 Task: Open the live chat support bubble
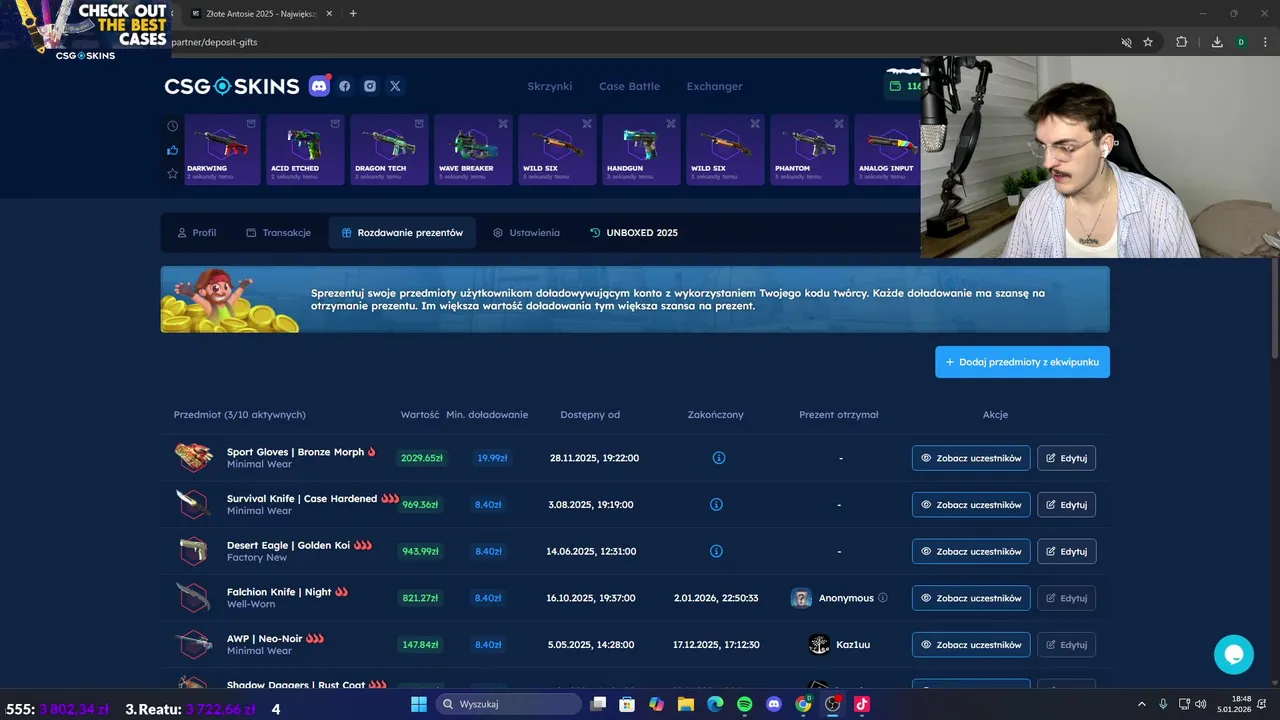(x=1234, y=655)
